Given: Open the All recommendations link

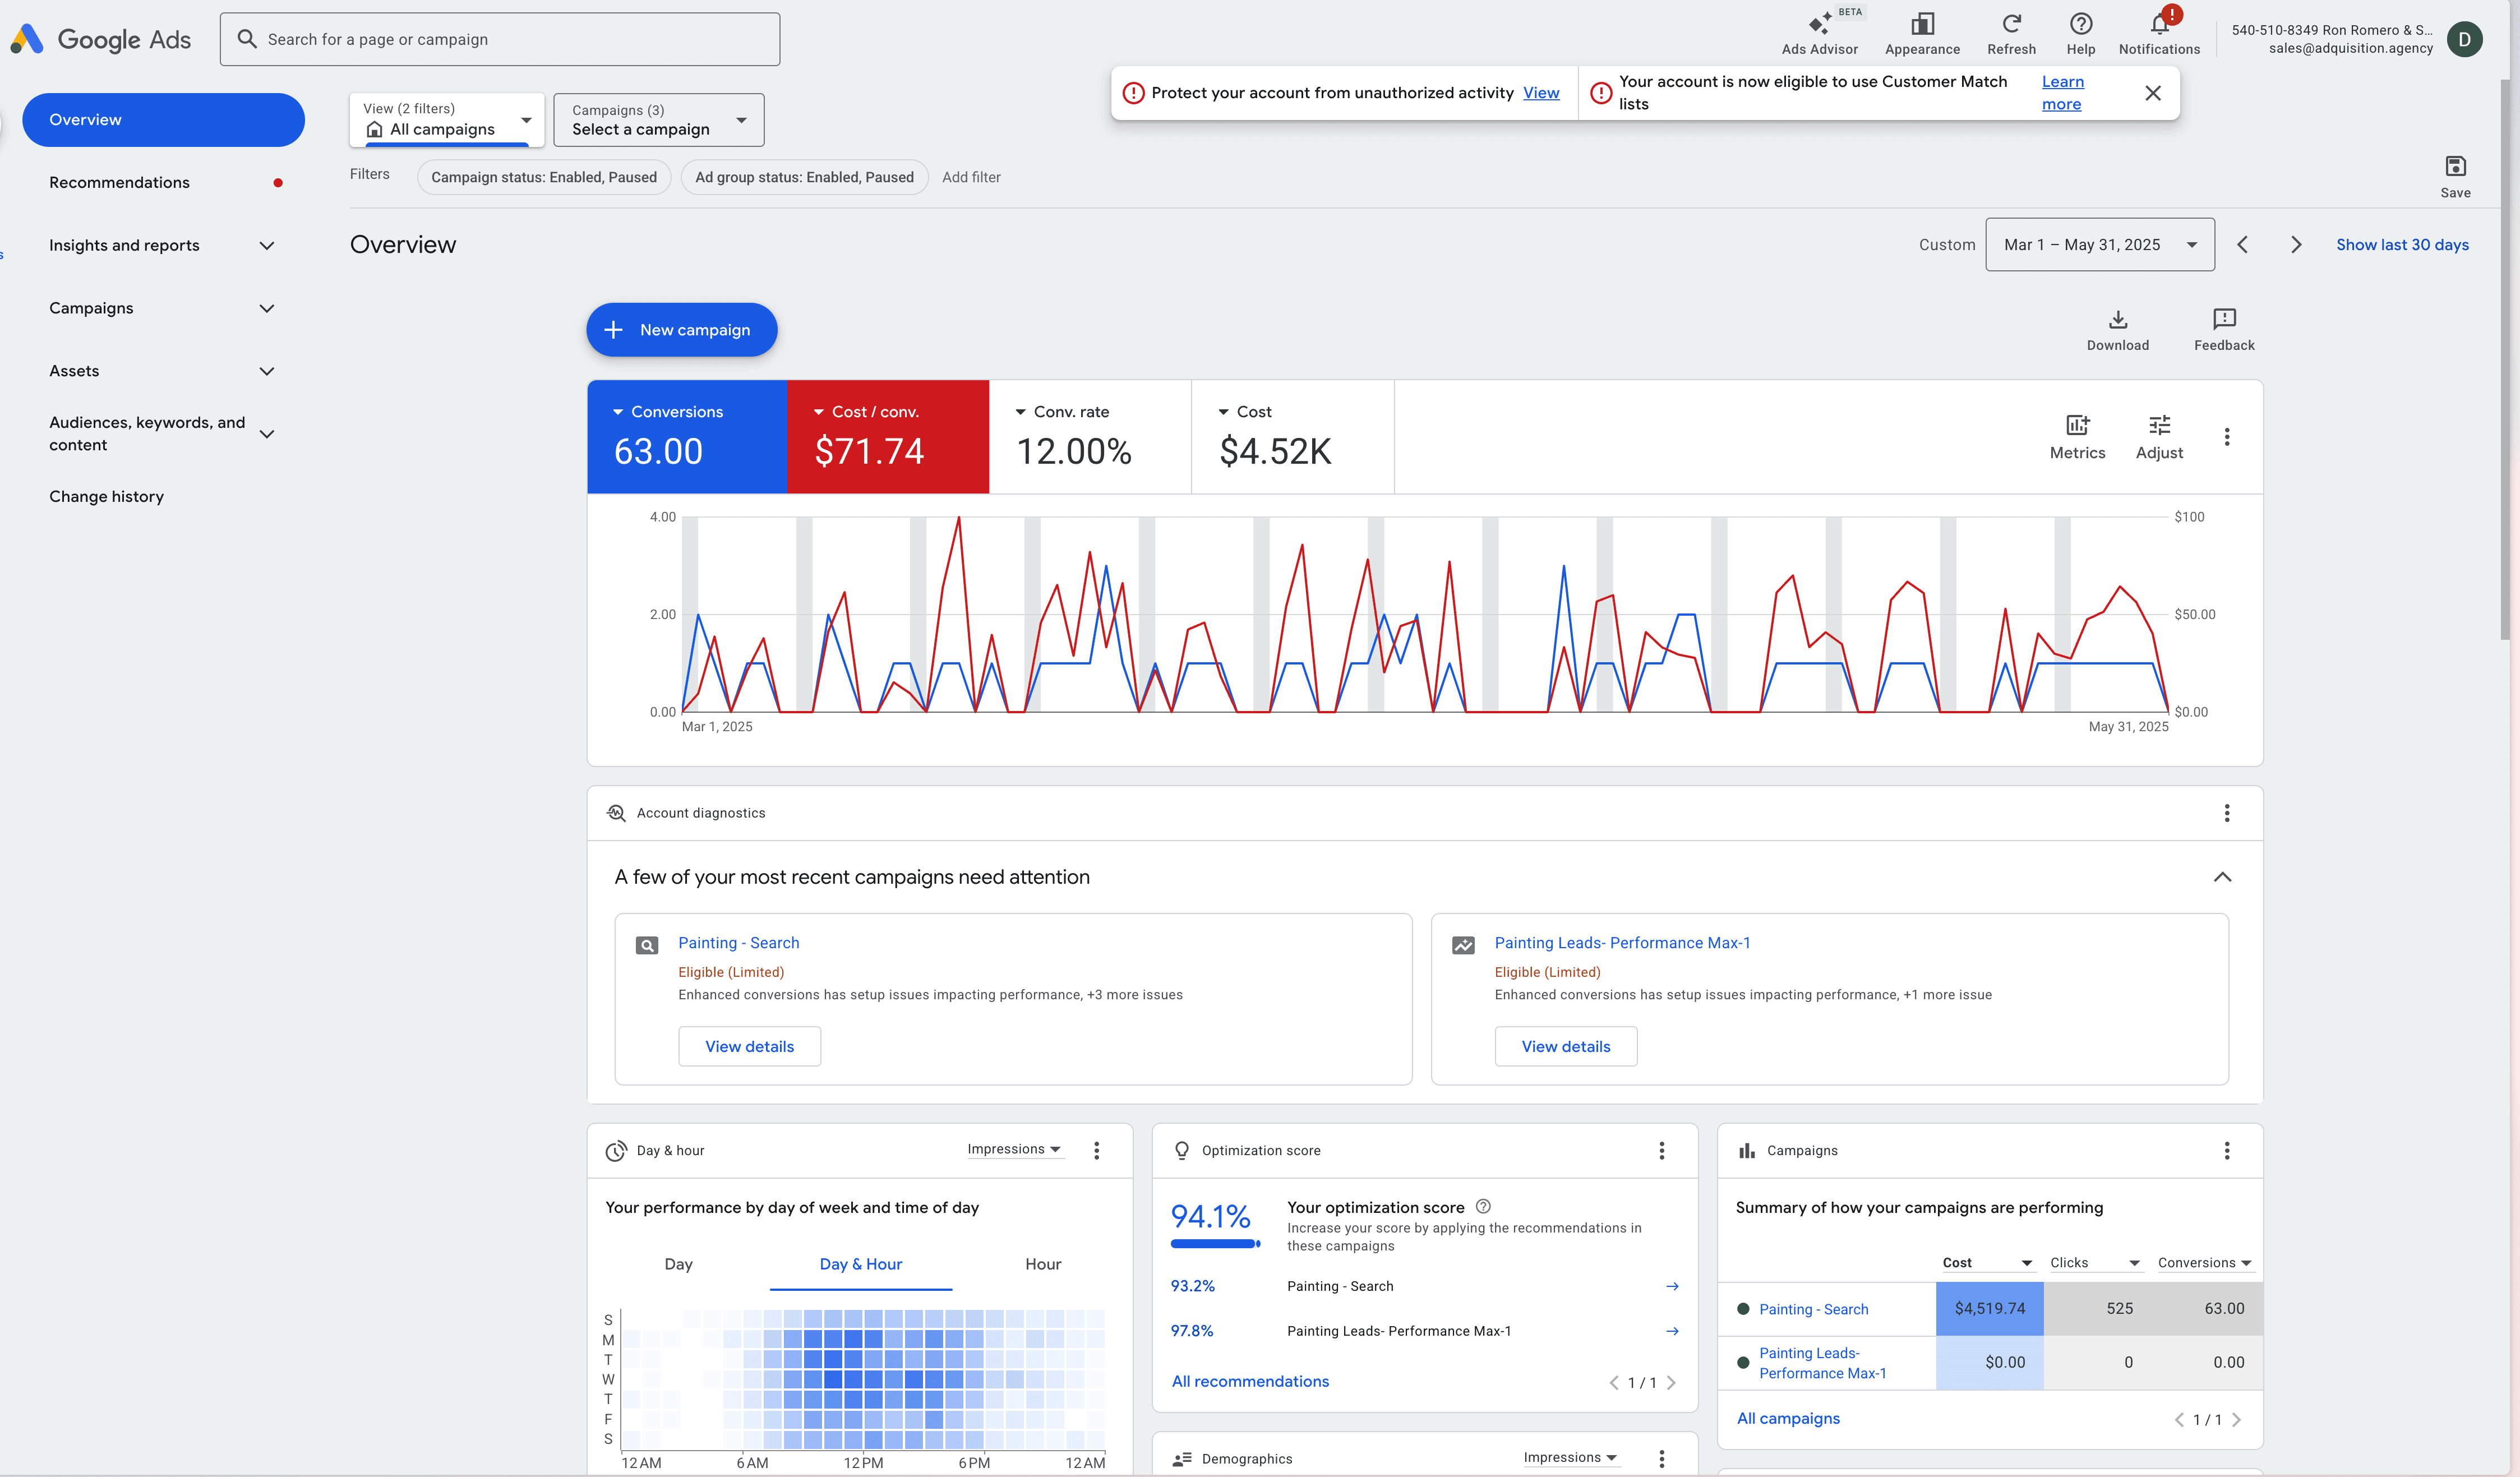Looking at the screenshot, I should click(1250, 1381).
